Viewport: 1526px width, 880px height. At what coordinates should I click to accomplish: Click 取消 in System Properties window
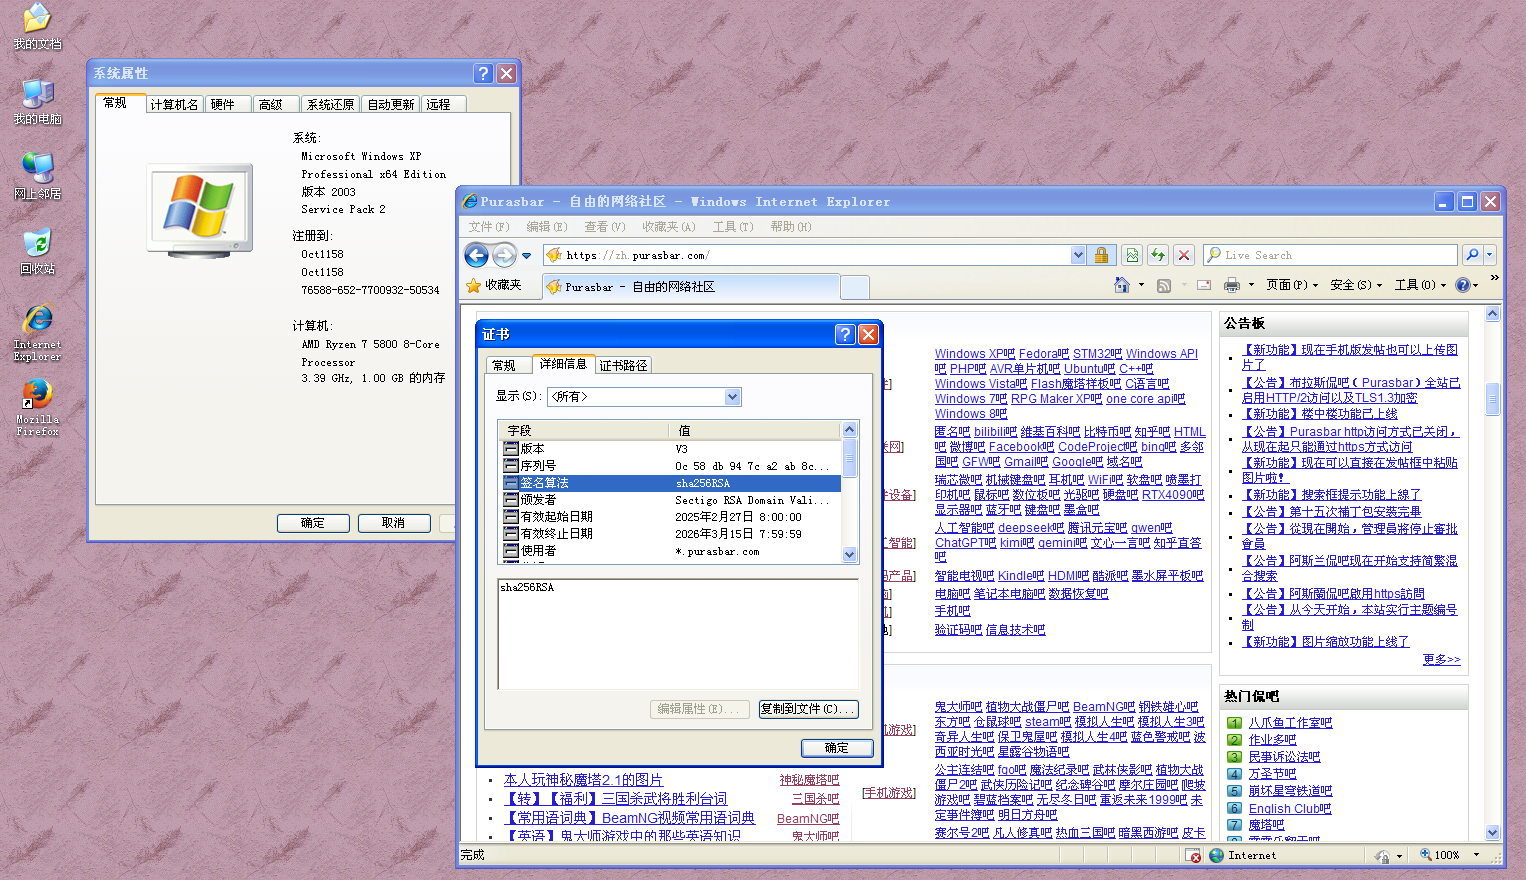click(x=394, y=523)
